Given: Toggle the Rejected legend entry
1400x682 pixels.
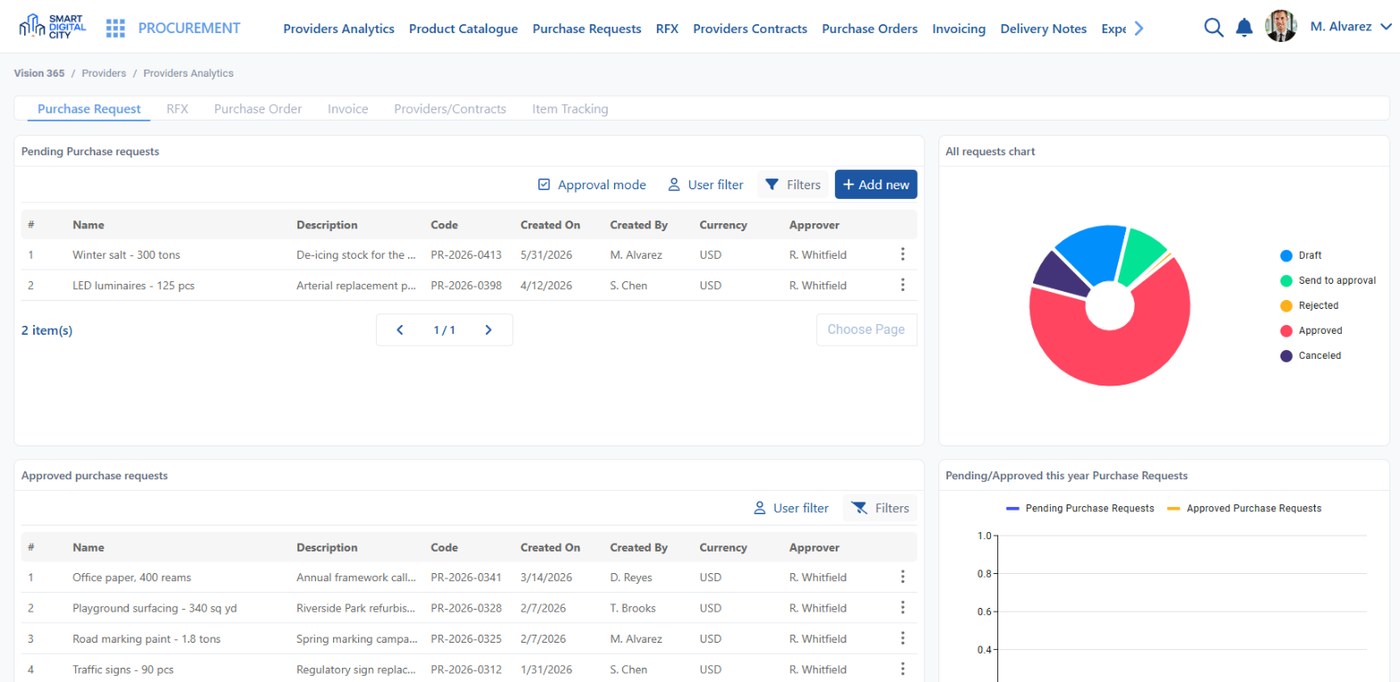Looking at the screenshot, I should coord(1309,306).
